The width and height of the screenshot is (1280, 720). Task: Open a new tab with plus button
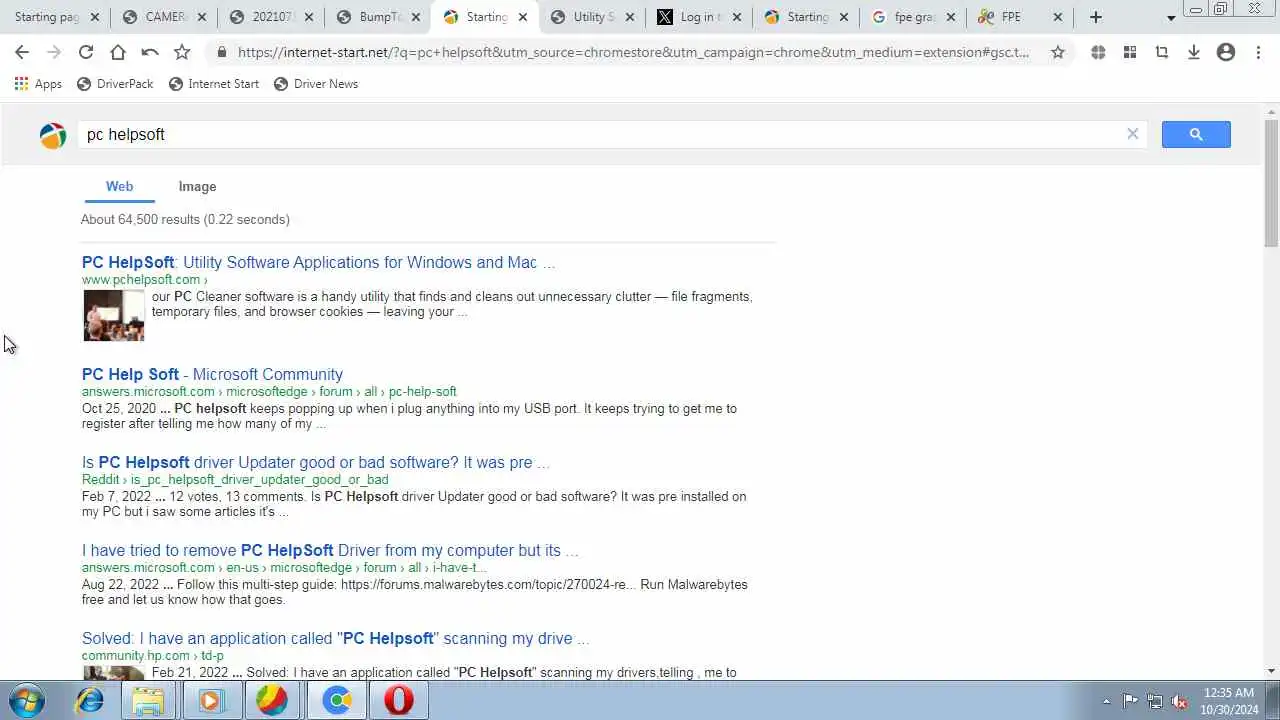1096,17
